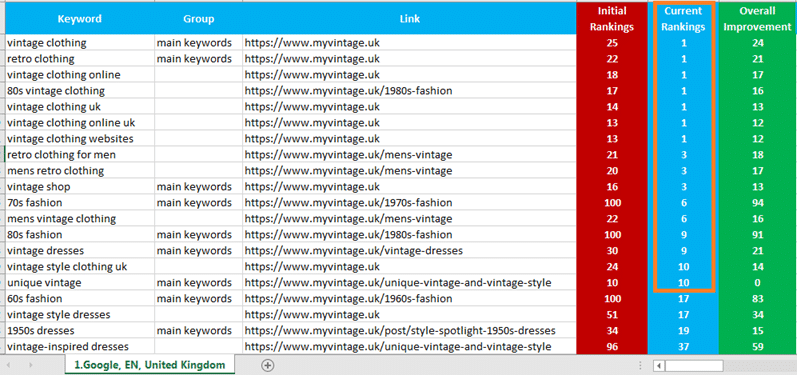Click the 'mens vintage clothing' cell
This screenshot has width=797, height=375.
(x=80, y=218)
